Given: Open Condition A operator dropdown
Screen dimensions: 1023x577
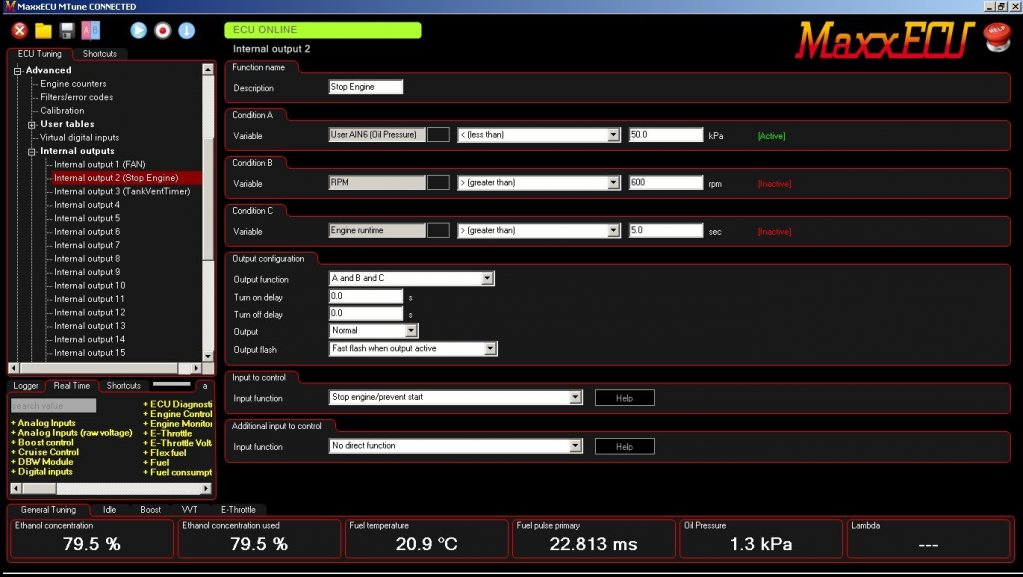Looking at the screenshot, I should coord(613,135).
